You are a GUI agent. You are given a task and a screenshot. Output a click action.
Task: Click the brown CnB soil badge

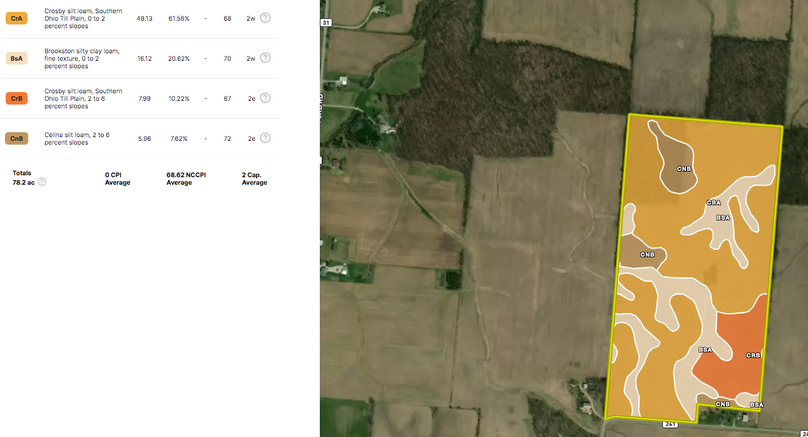click(x=17, y=138)
